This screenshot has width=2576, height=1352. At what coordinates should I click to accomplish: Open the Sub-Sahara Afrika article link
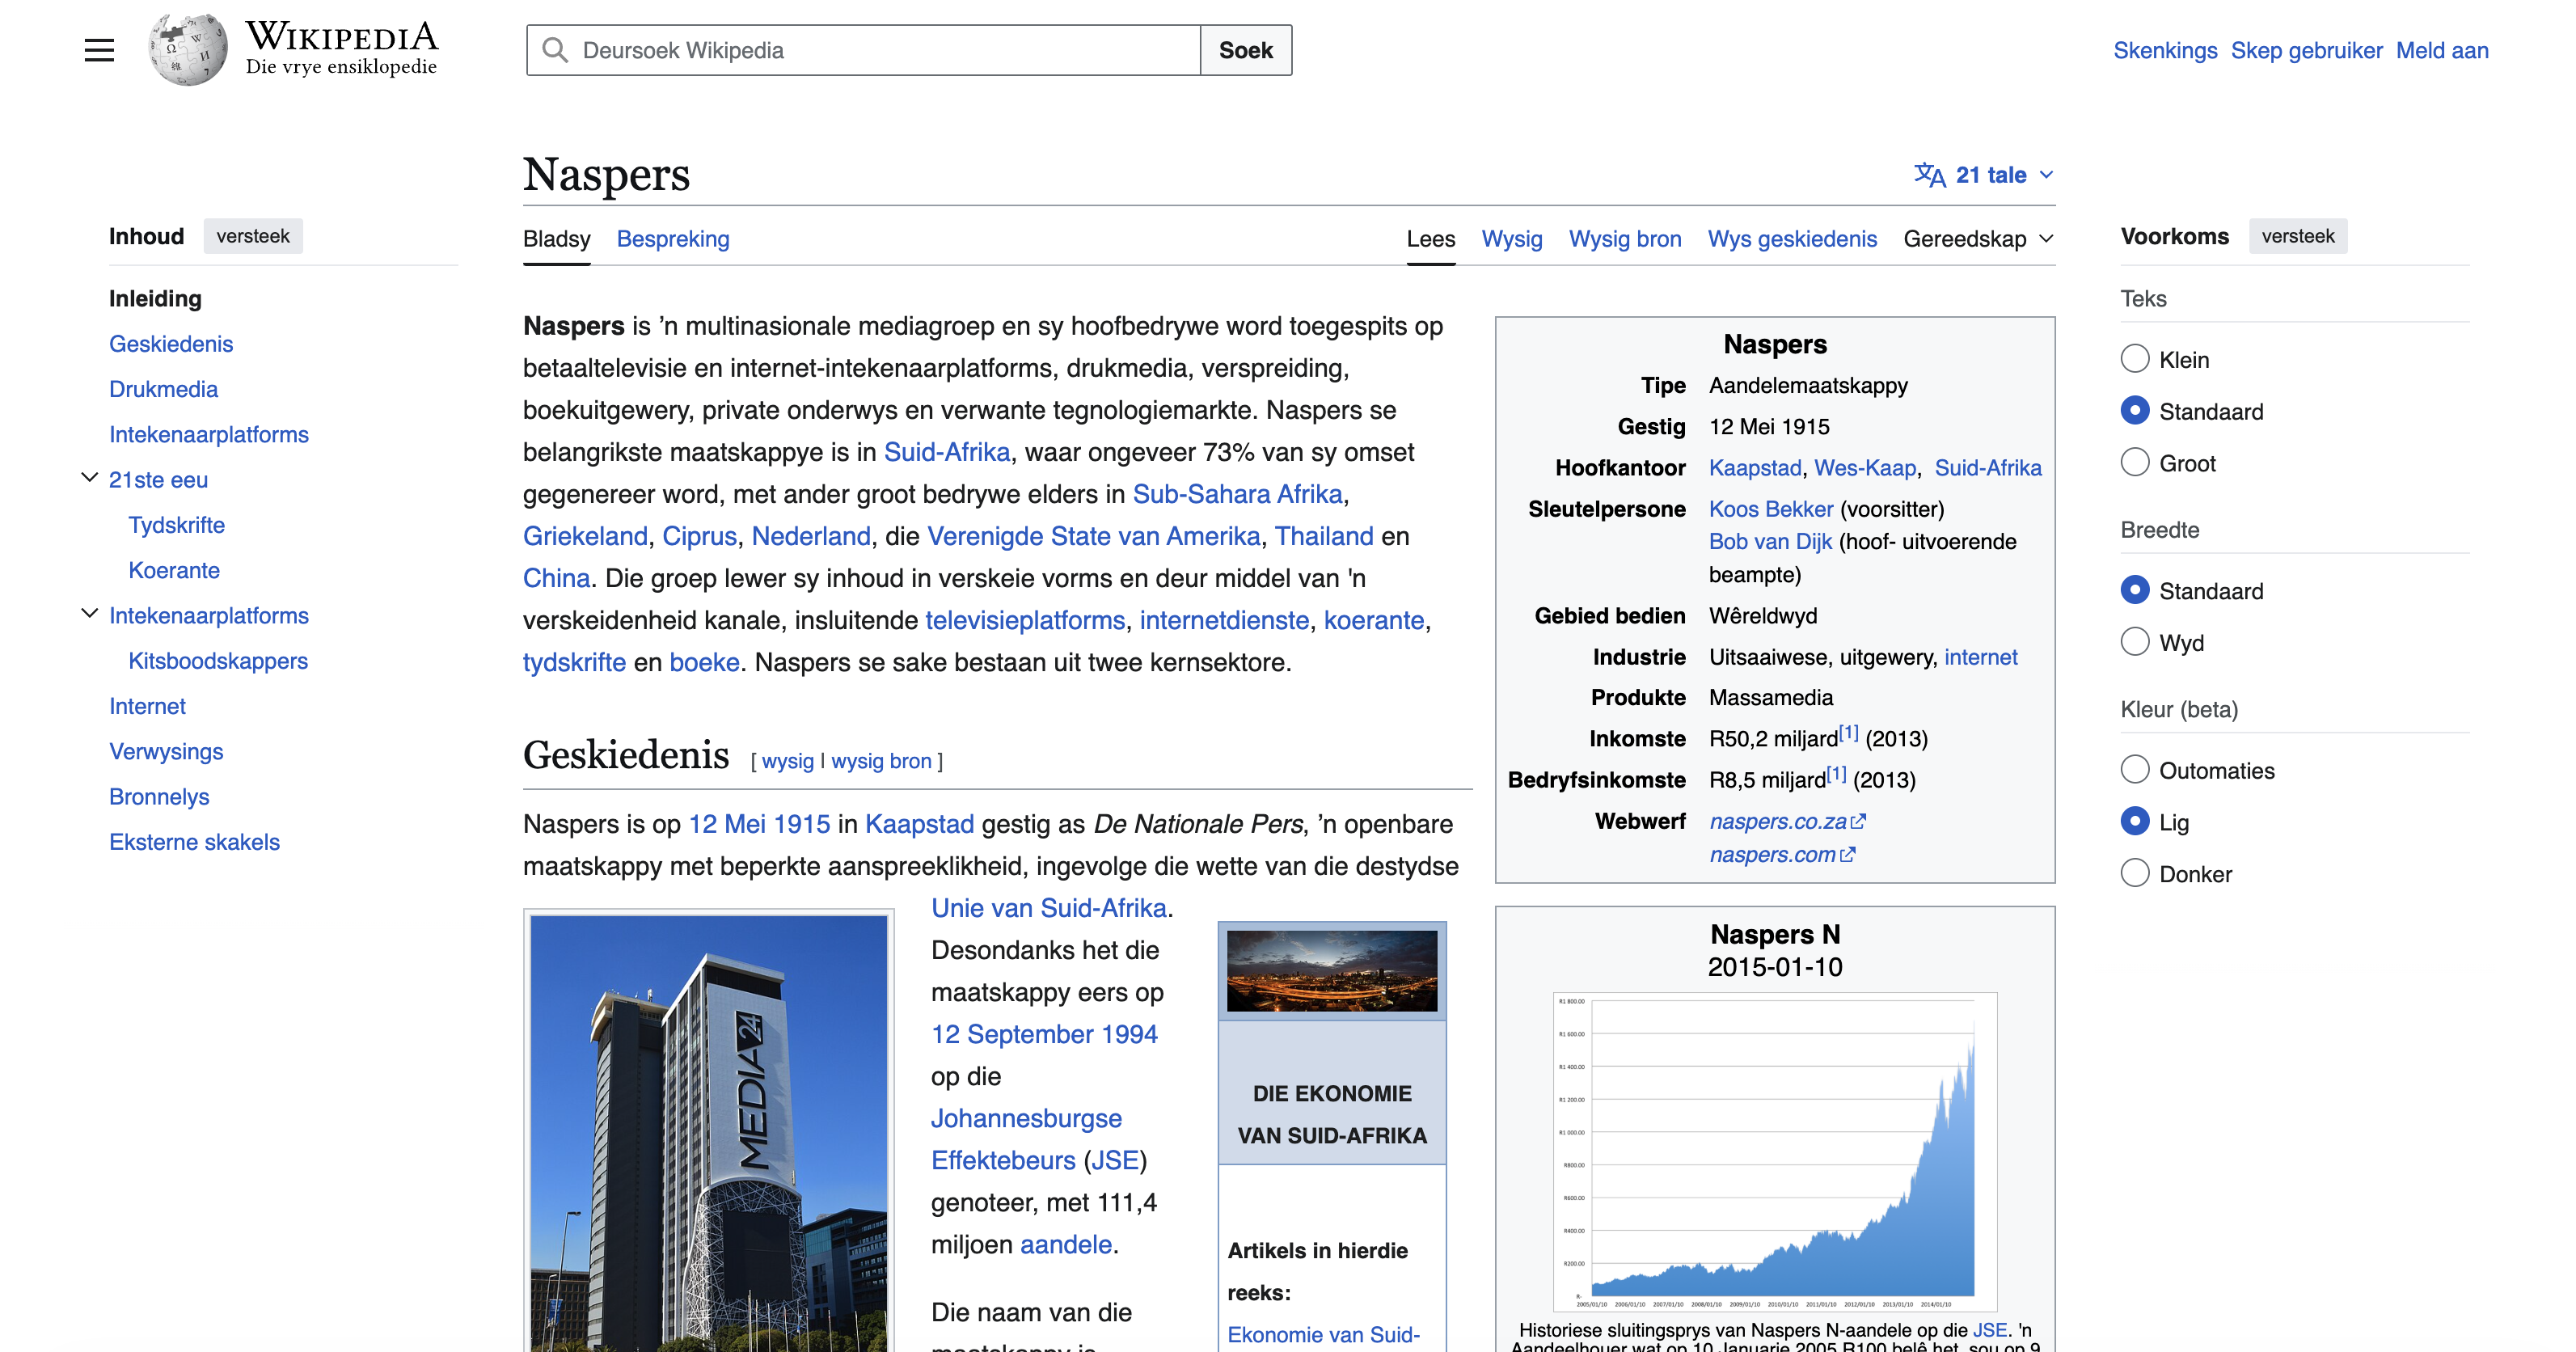click(x=1237, y=494)
